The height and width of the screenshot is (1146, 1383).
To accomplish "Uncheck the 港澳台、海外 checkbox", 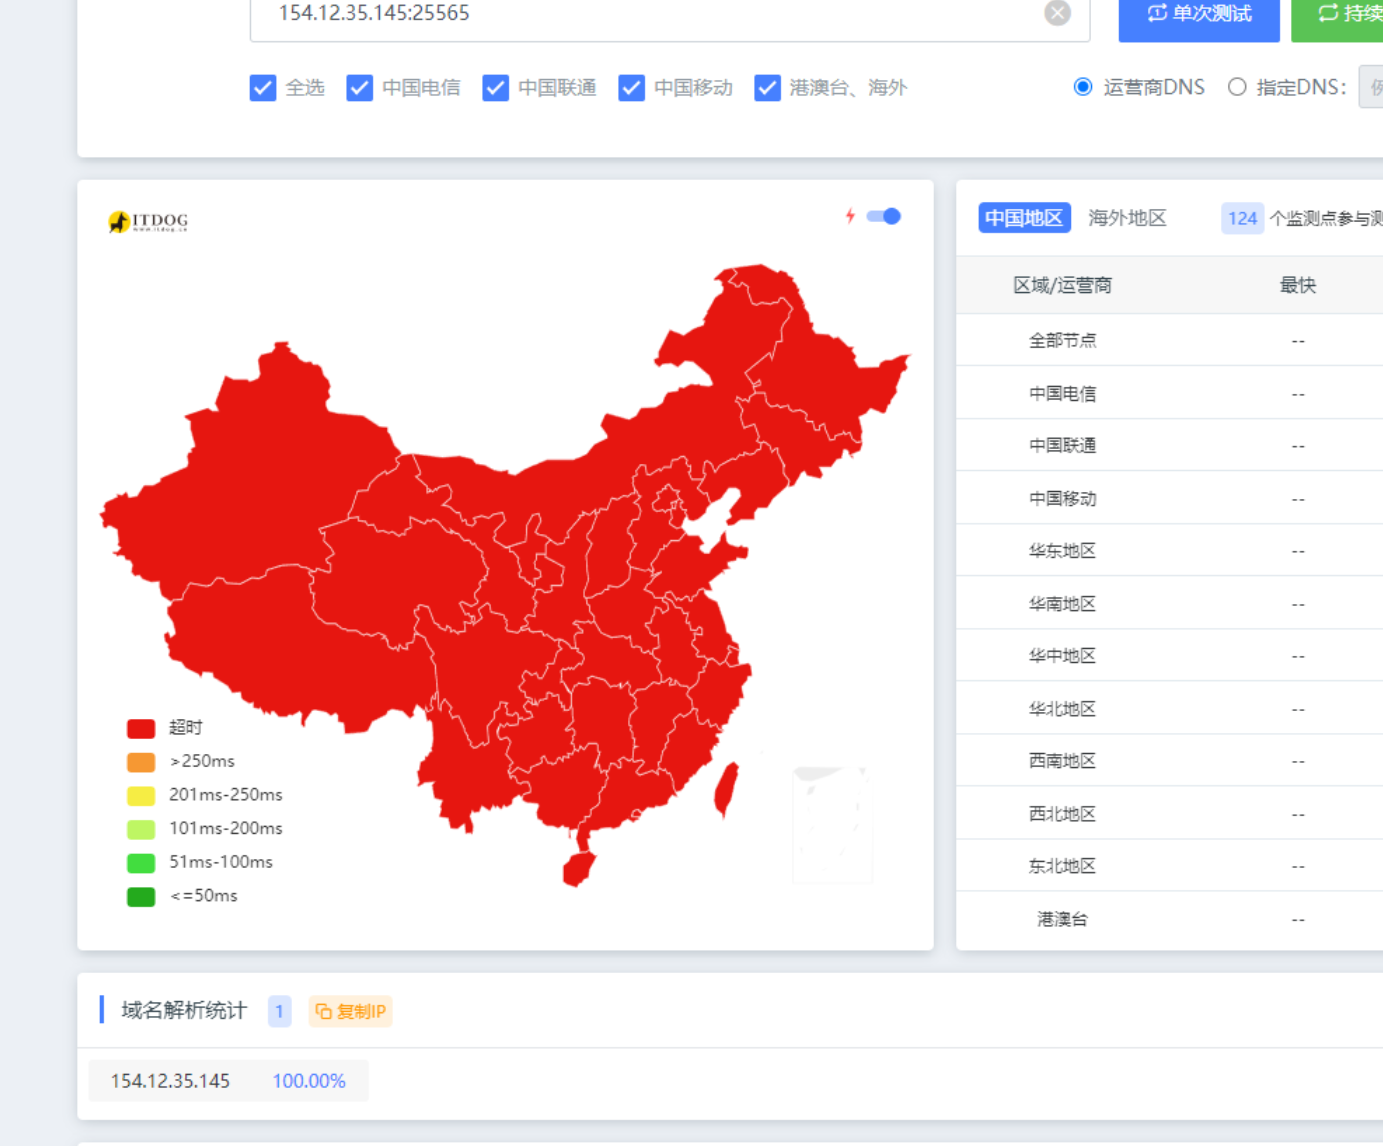I will [x=767, y=88].
